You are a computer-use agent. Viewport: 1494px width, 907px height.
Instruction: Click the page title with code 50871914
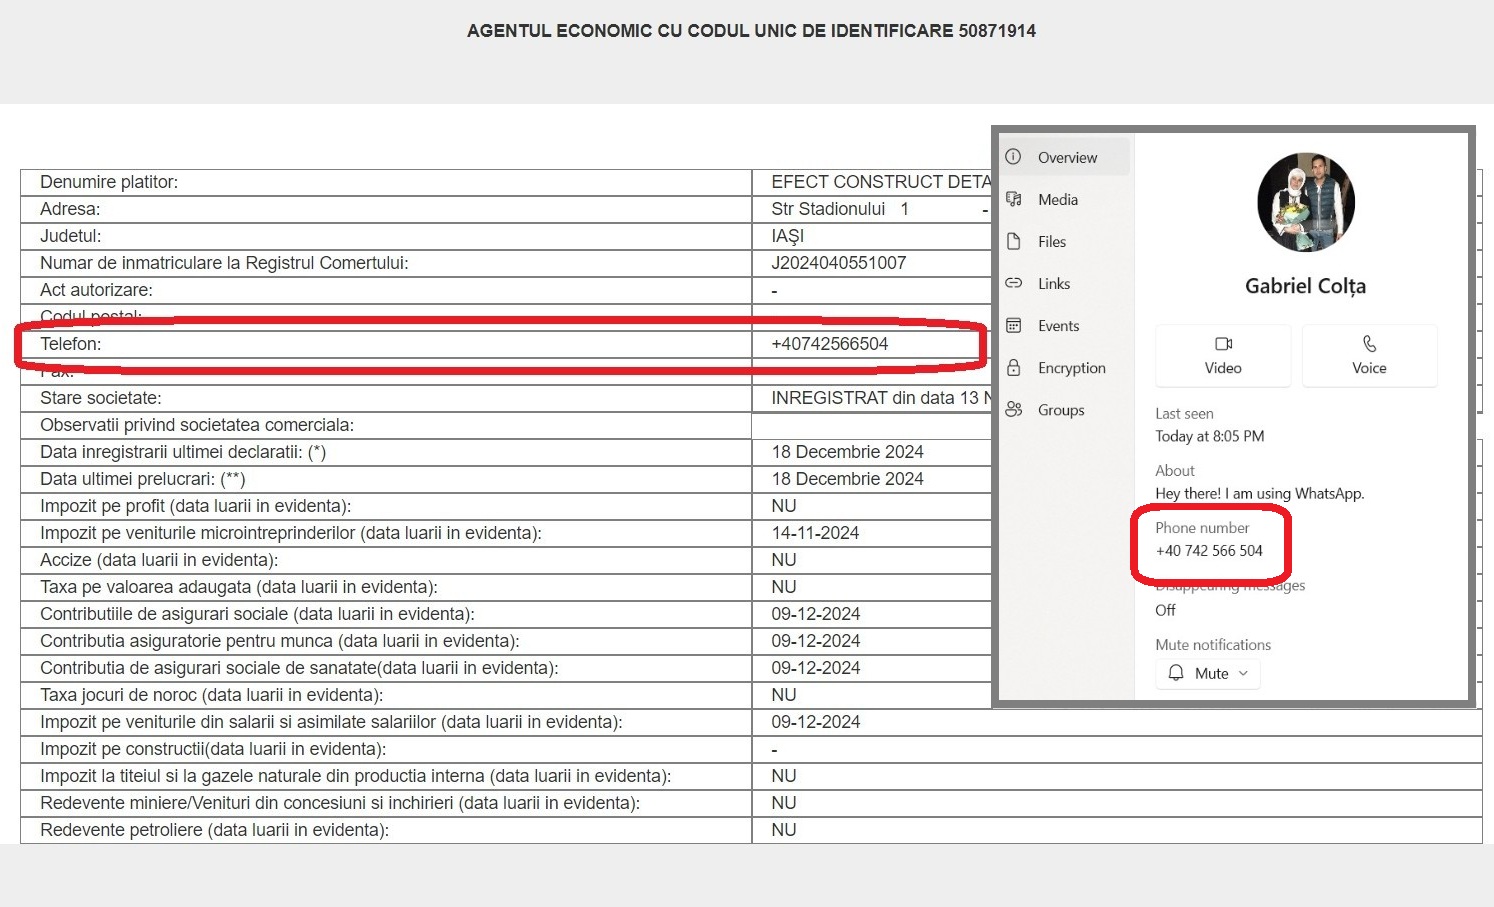[x=751, y=31]
